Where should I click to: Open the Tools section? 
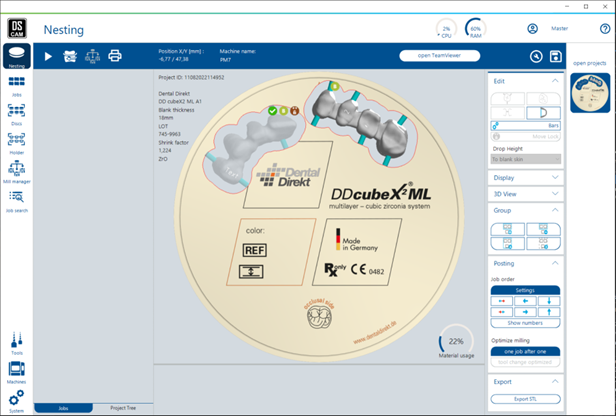17,343
